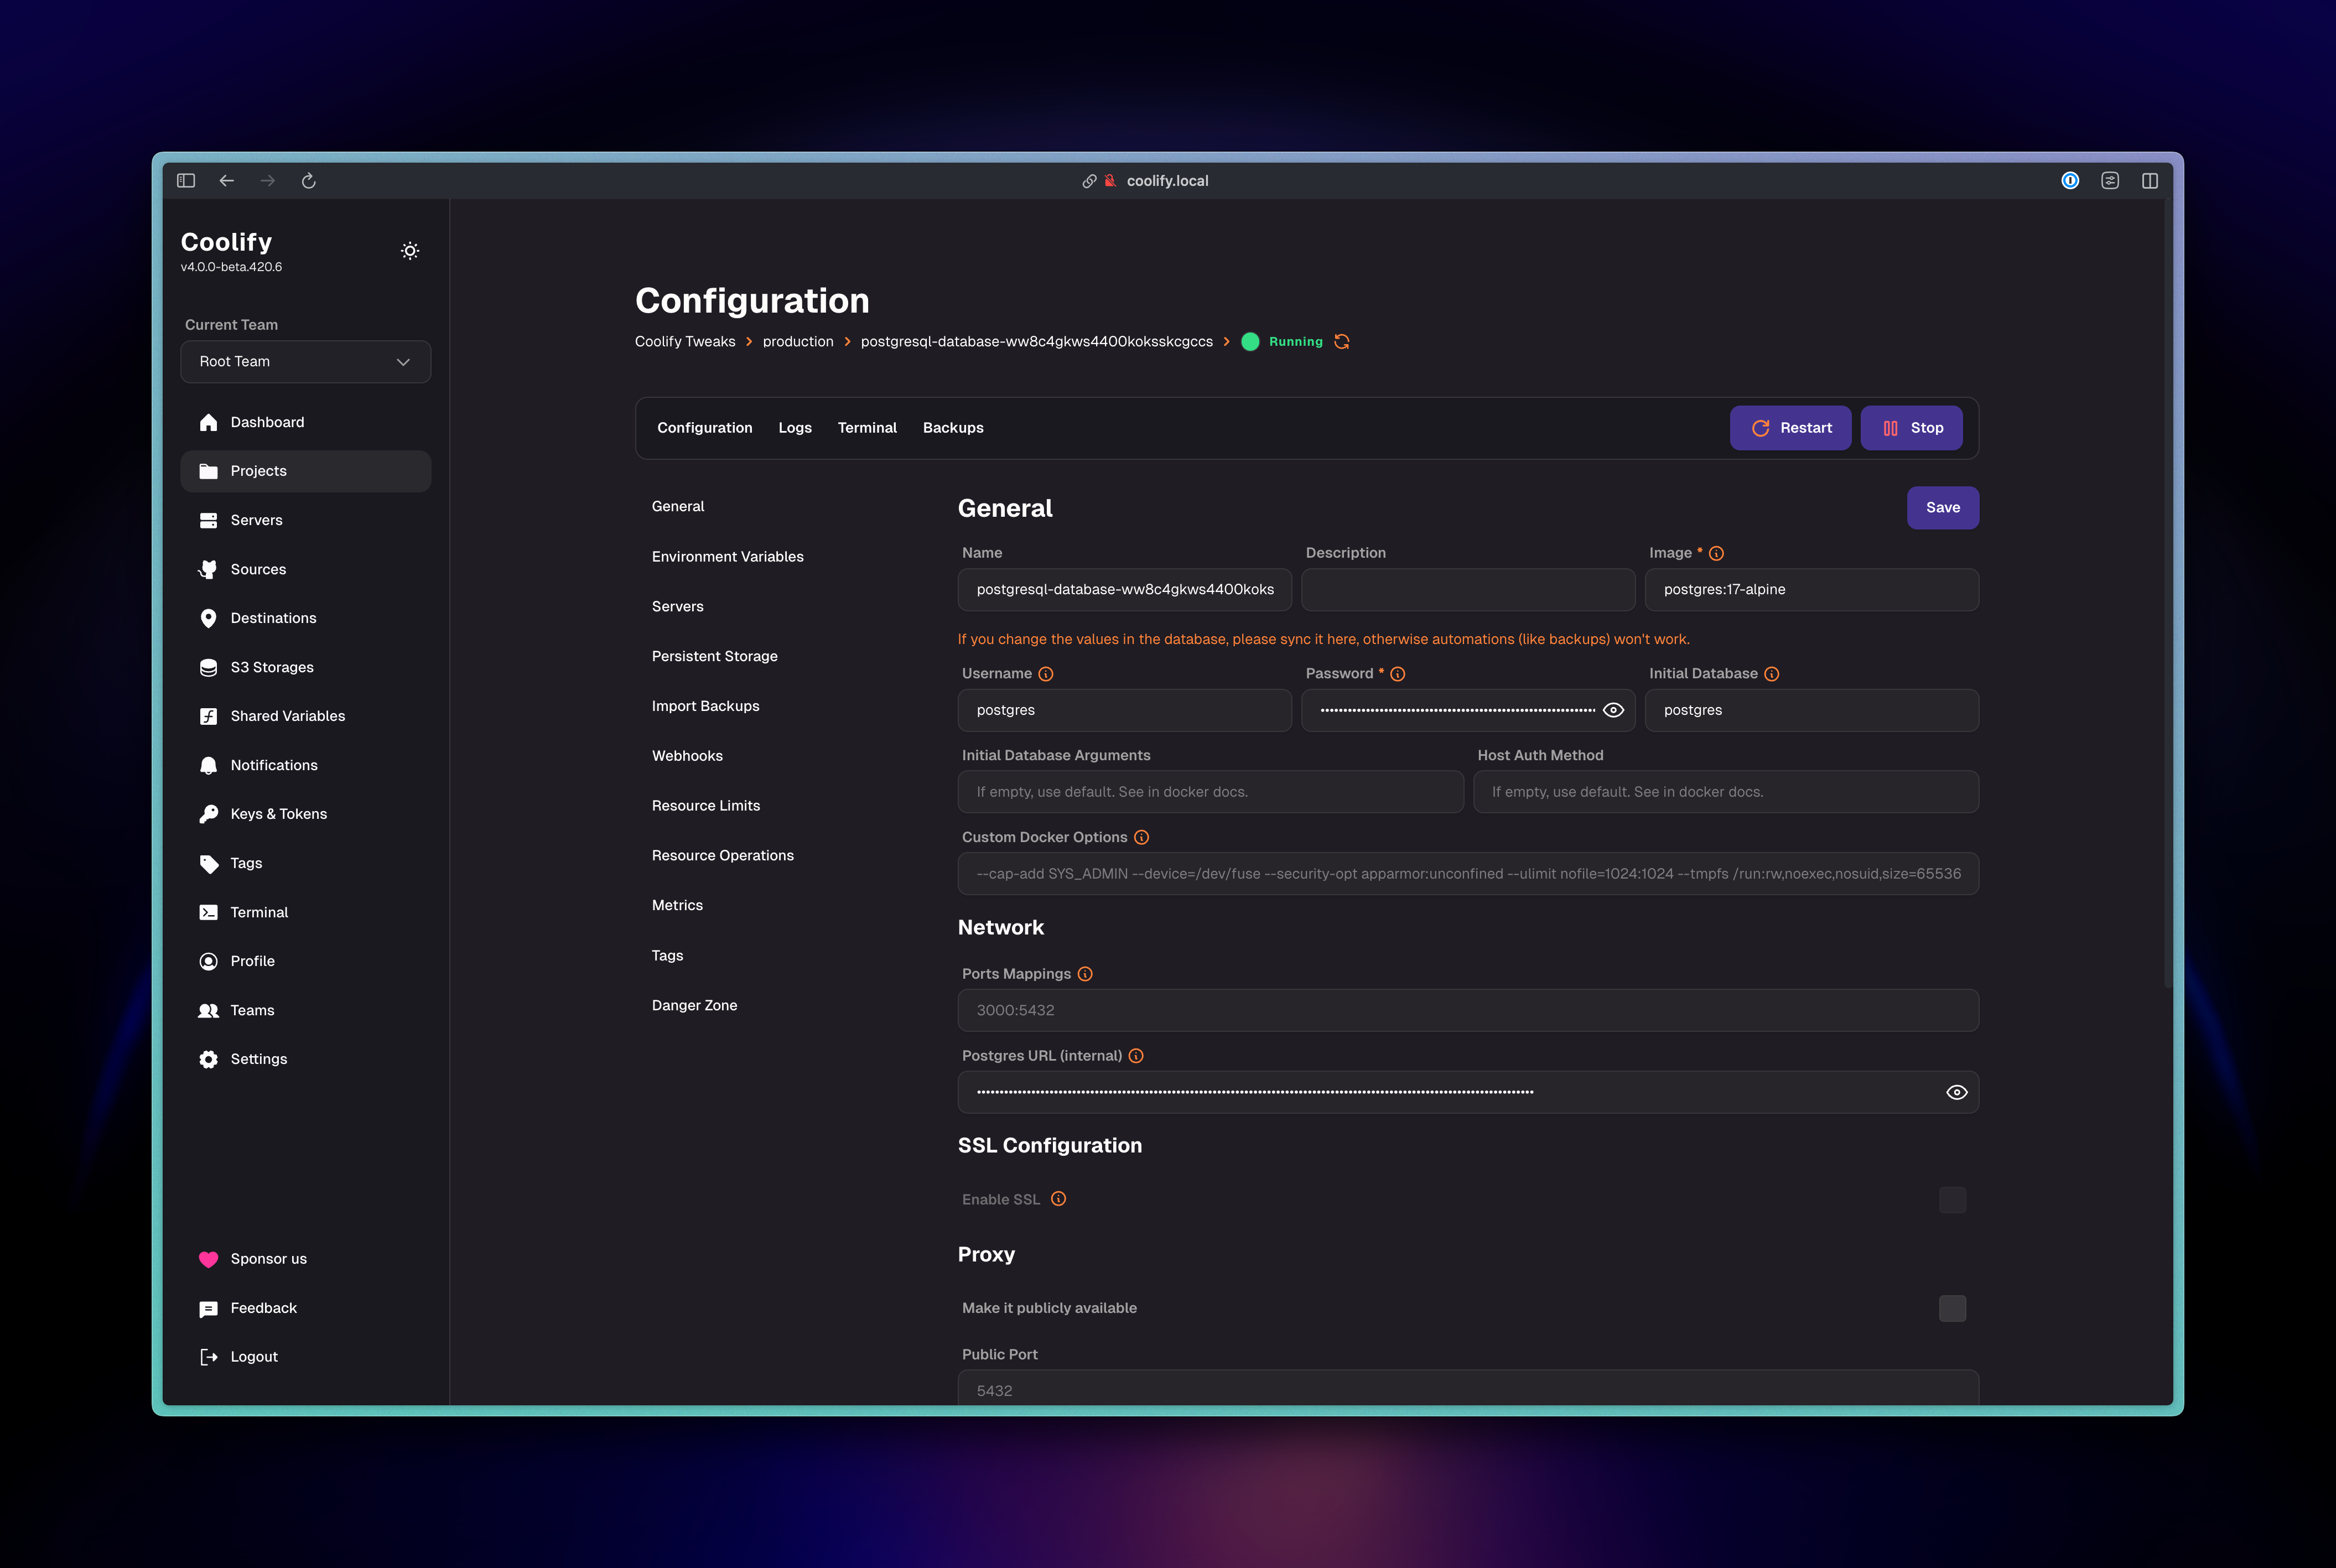Reload the page with the refresh icon

(309, 181)
